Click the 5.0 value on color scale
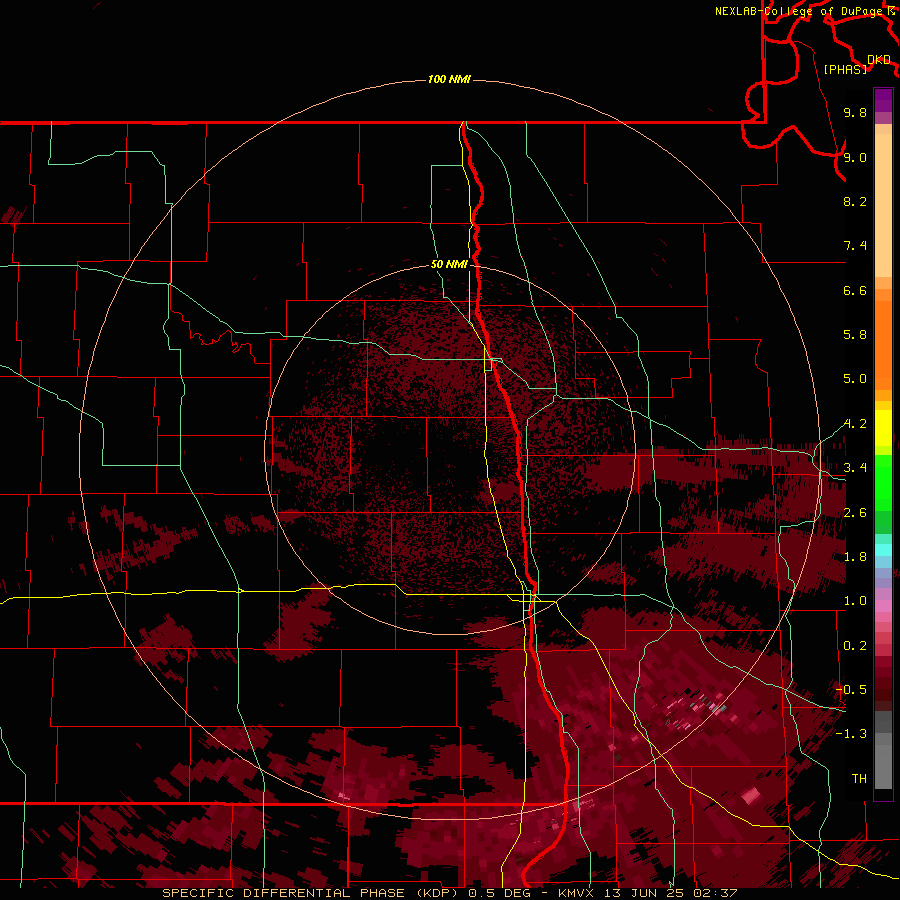 855,379
